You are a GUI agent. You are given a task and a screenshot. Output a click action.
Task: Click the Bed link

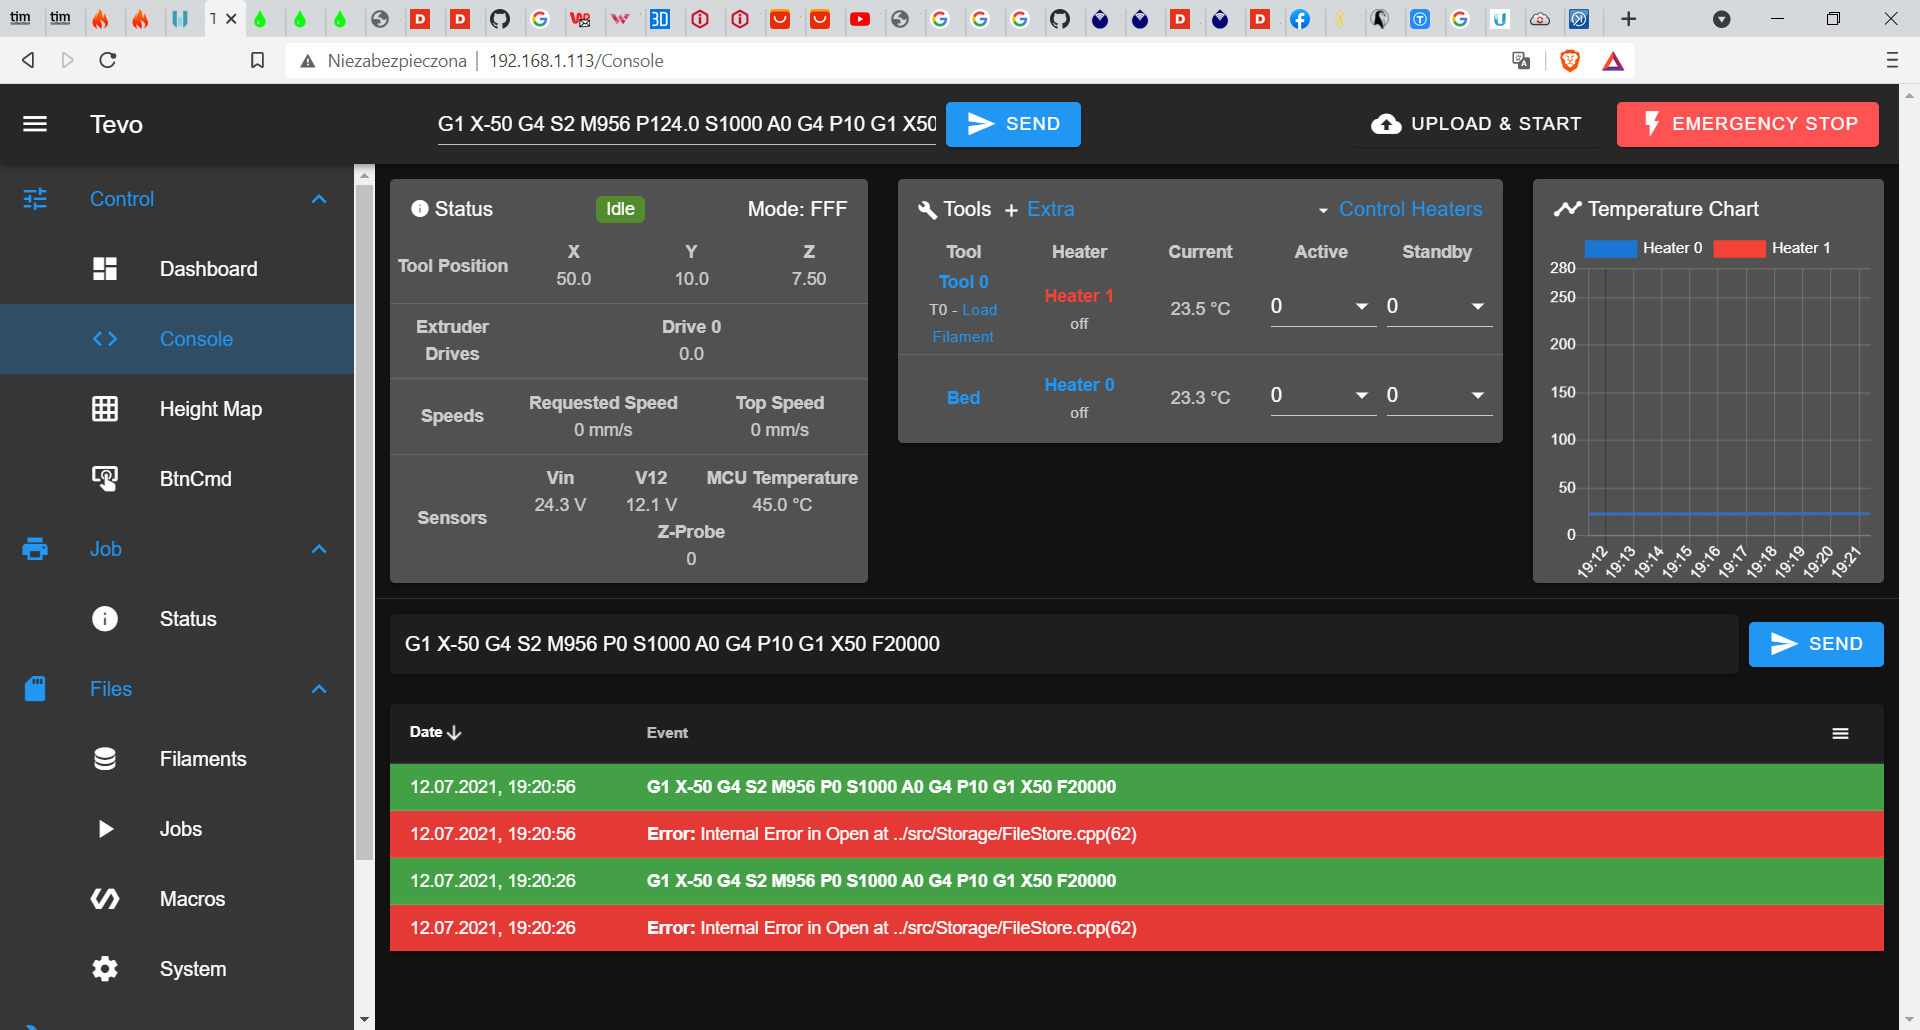tap(963, 398)
